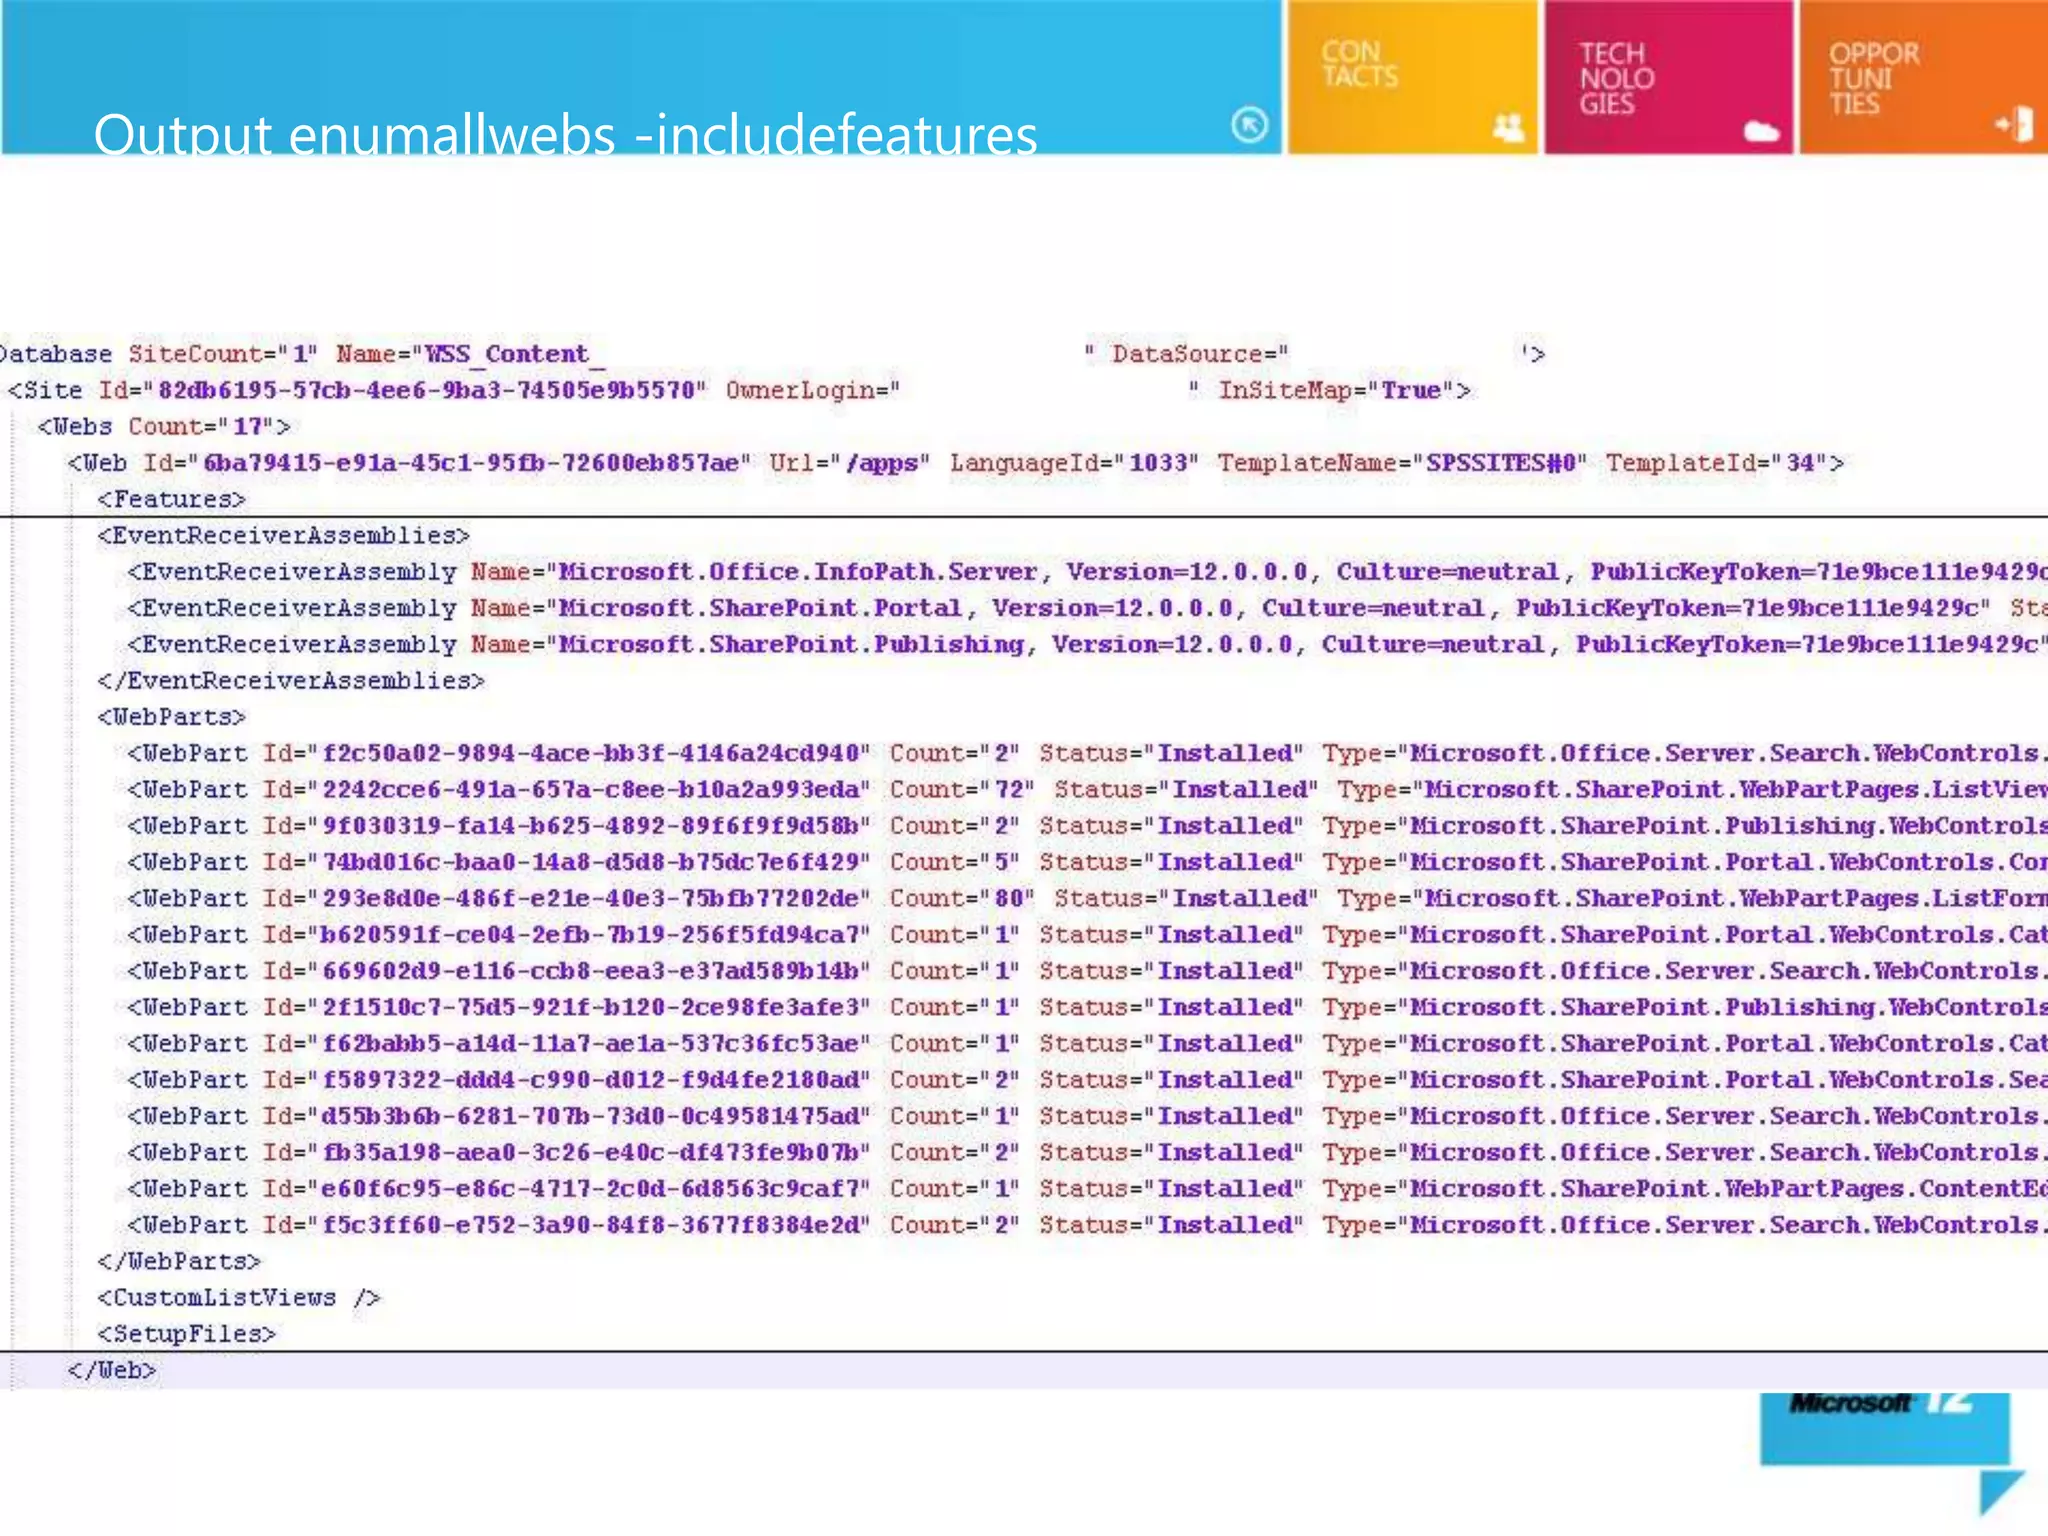The height and width of the screenshot is (1536, 2048).
Task: Select WebPart Id 669602d9-e116 row
Action: (1087, 971)
